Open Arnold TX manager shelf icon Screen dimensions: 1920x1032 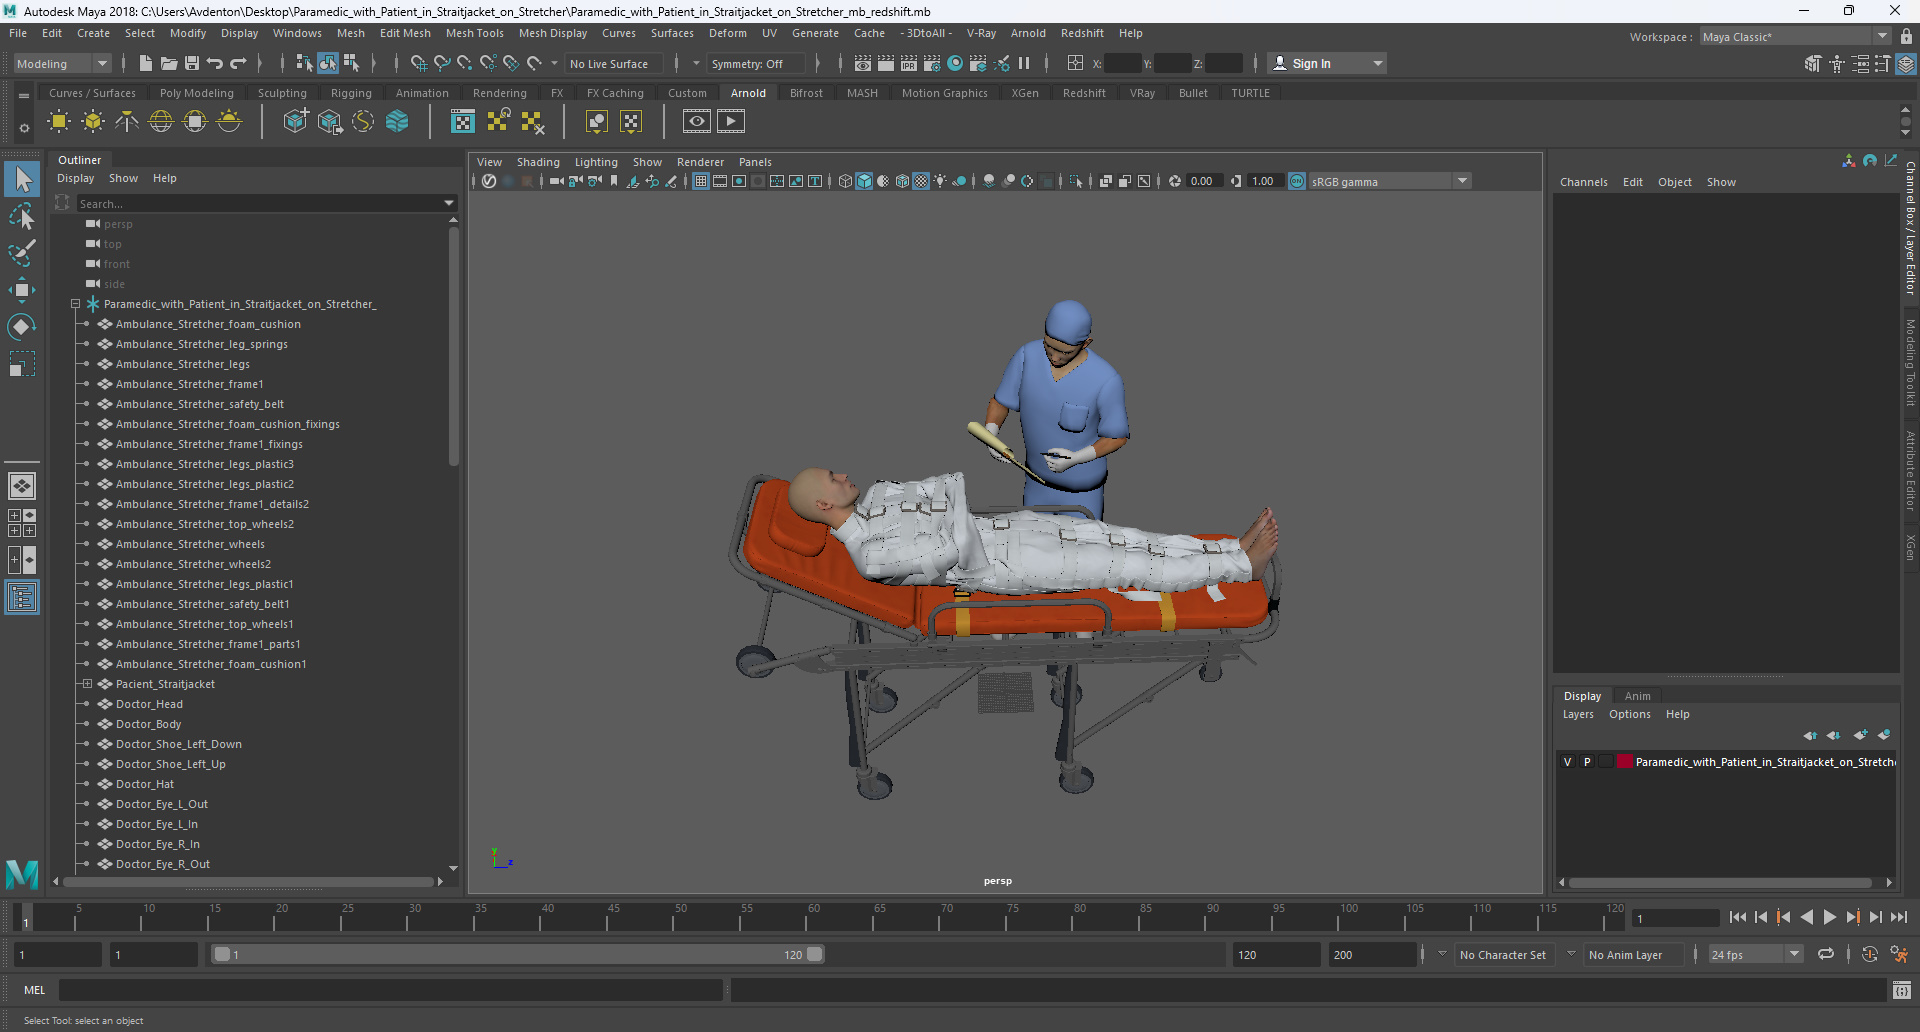tap(463, 122)
